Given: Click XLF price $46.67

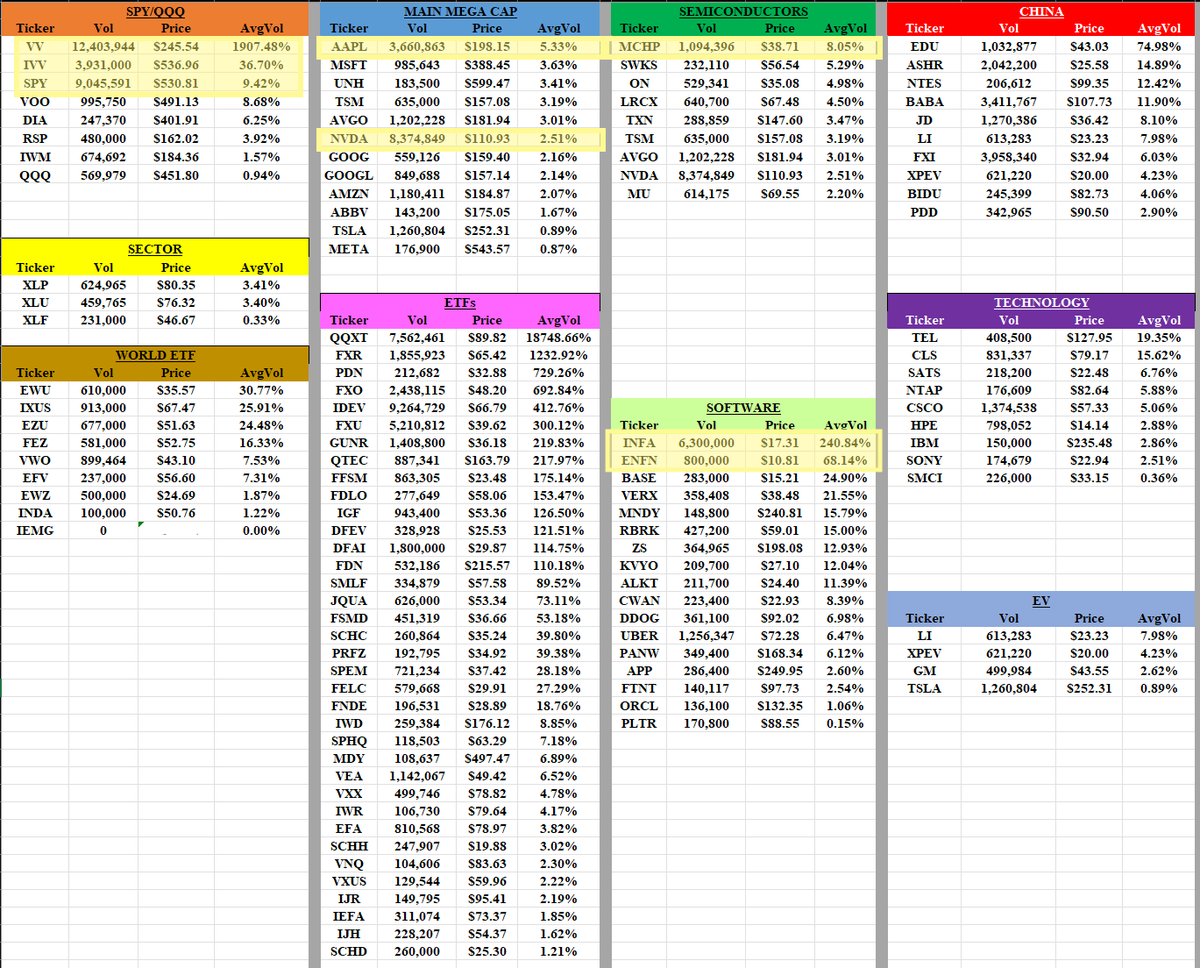Looking at the screenshot, I should tap(176, 321).
